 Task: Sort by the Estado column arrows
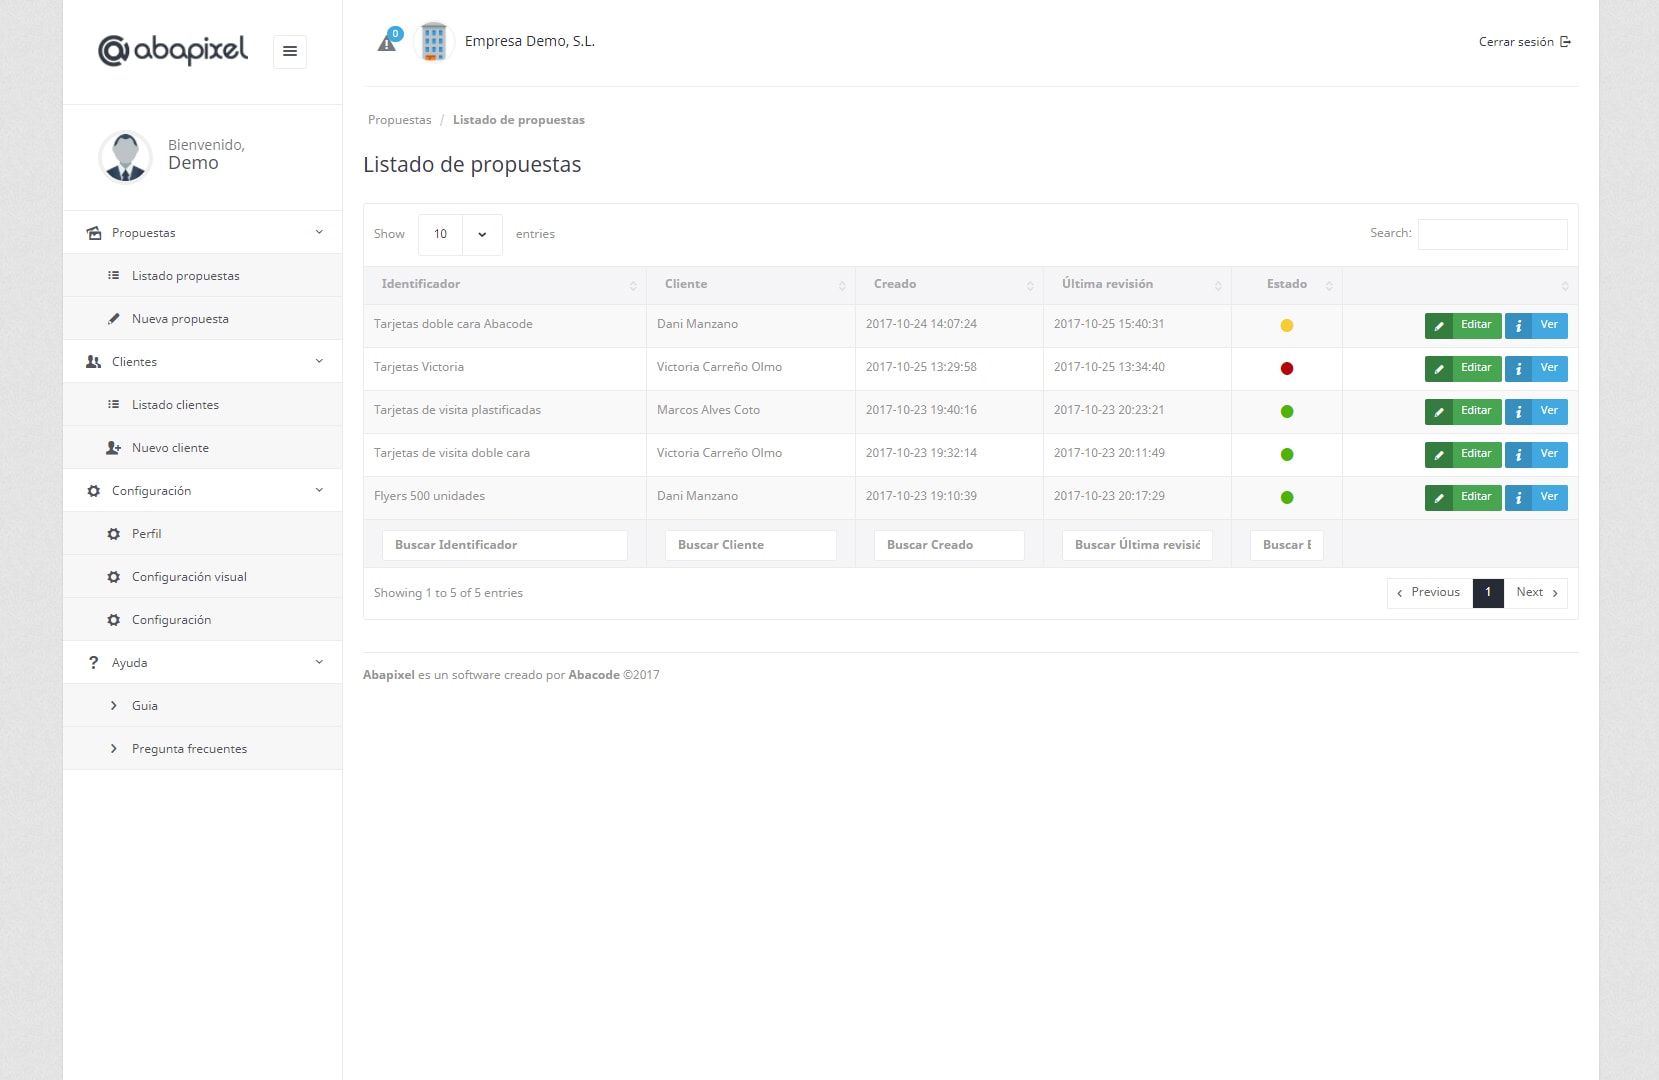click(x=1329, y=286)
